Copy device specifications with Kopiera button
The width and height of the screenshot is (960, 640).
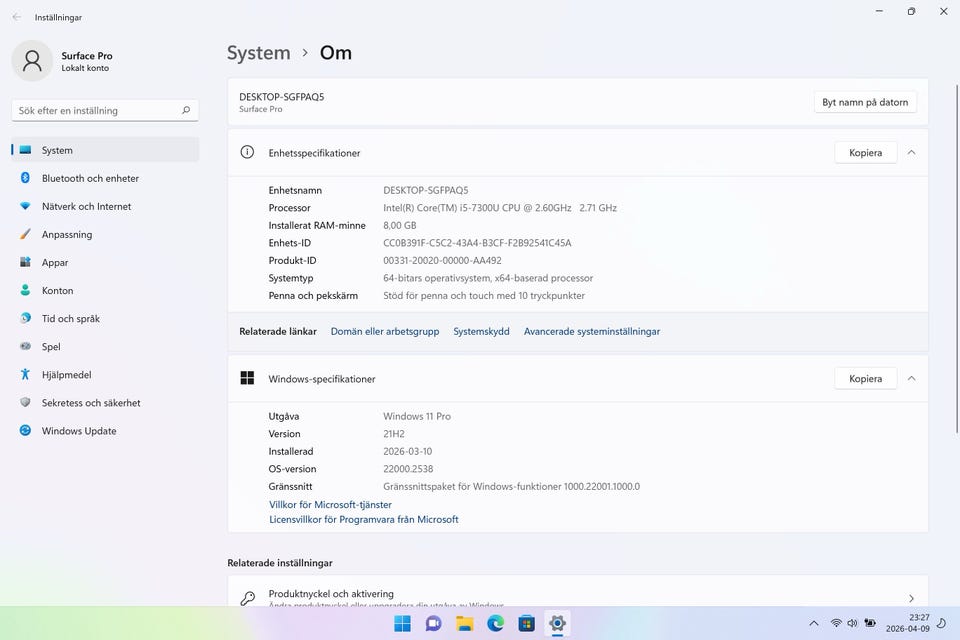(865, 153)
